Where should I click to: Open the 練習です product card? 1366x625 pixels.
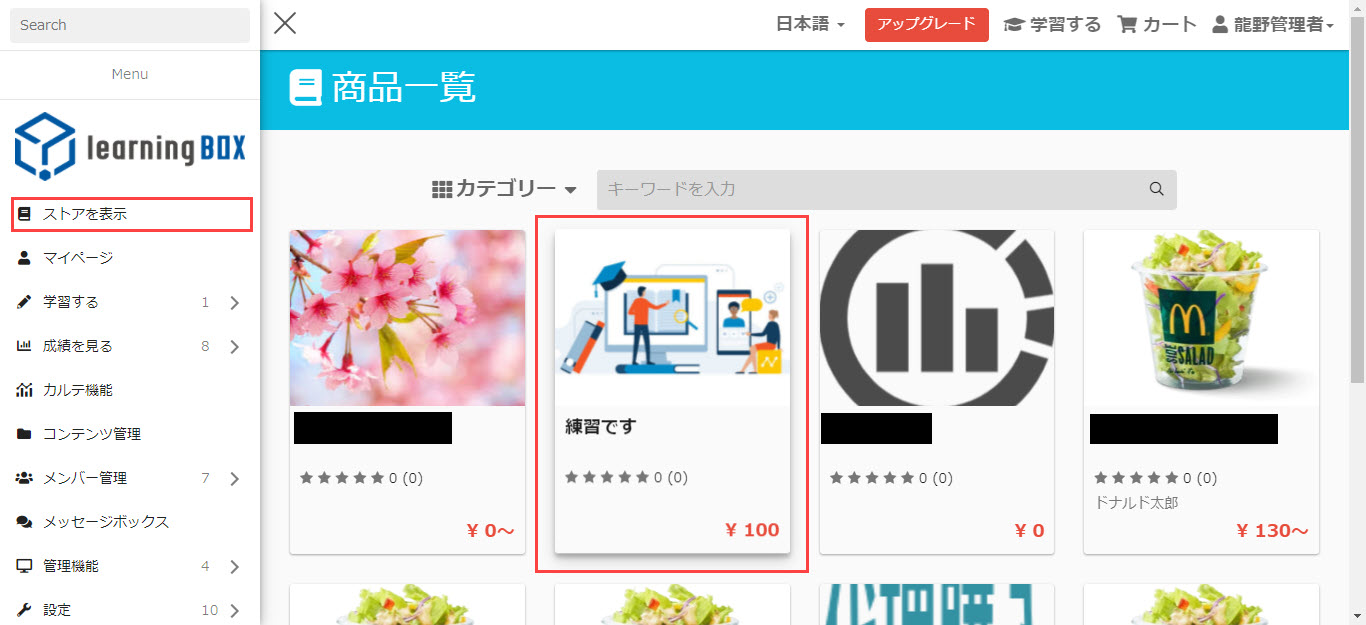tap(672, 391)
